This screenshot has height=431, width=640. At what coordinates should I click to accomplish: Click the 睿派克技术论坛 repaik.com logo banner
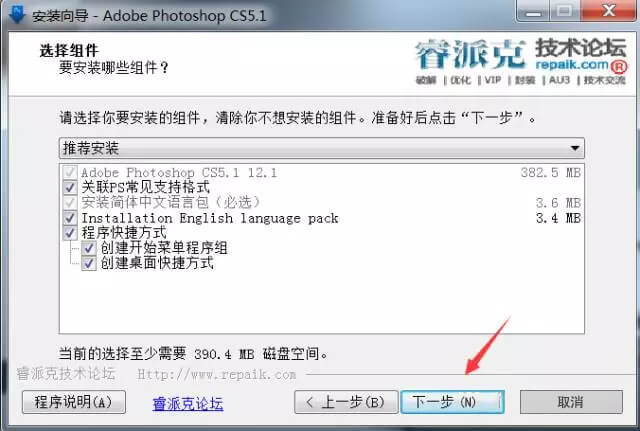point(521,62)
